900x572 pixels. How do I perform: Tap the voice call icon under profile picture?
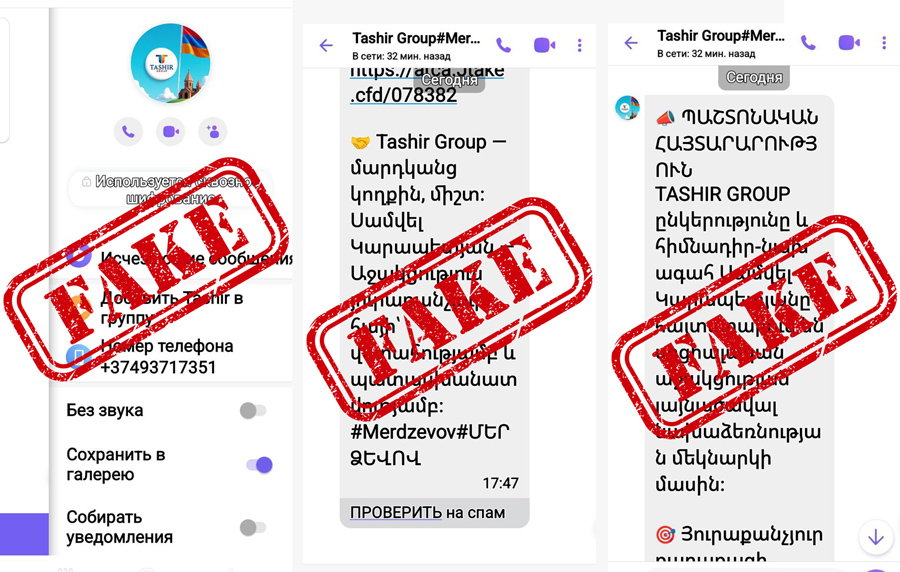[128, 132]
